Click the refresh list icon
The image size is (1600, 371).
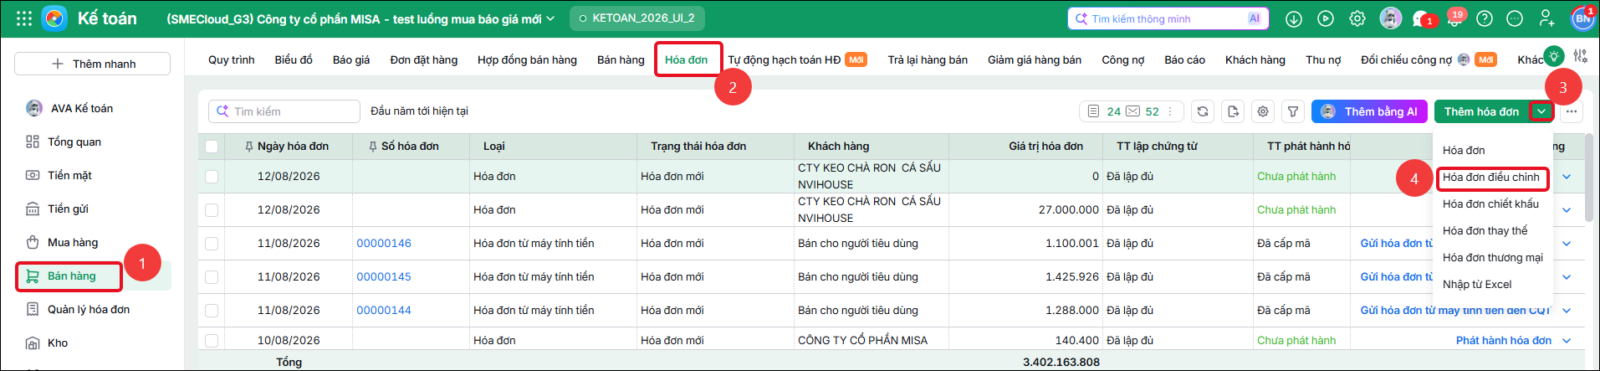[x=1203, y=111]
